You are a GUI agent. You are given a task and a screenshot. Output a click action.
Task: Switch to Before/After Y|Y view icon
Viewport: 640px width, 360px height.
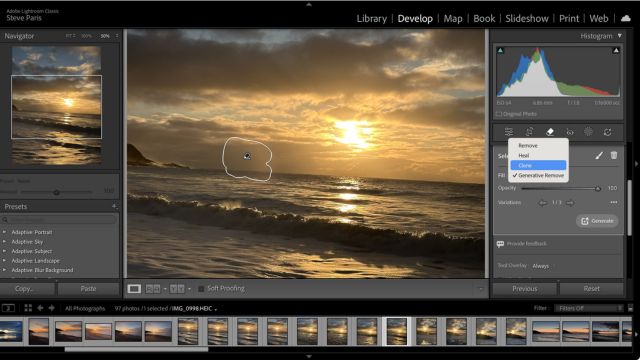[177, 289]
